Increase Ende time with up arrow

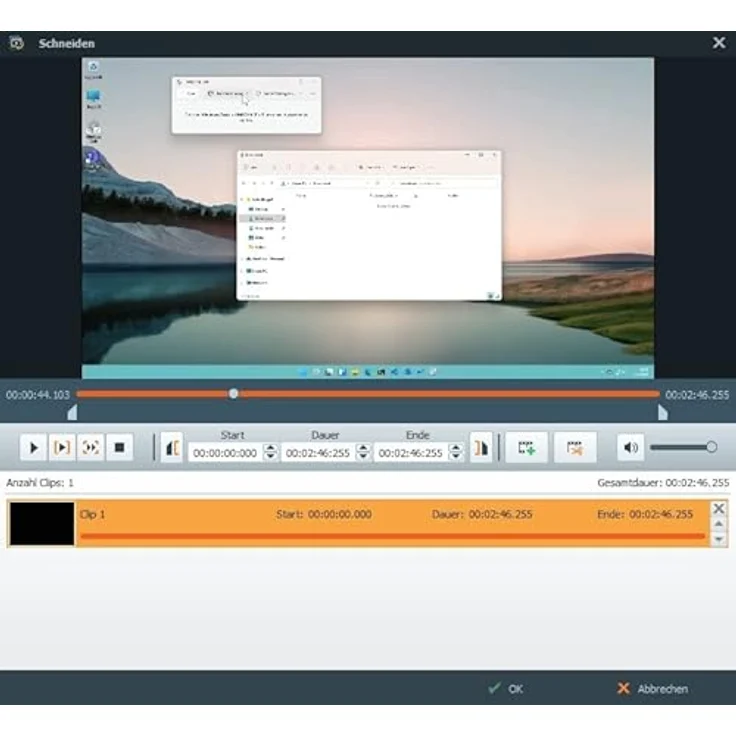point(455,448)
